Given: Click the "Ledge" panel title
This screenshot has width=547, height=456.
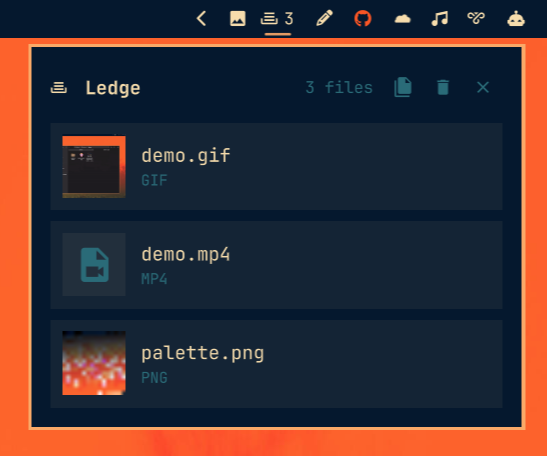Looking at the screenshot, I should (x=113, y=88).
